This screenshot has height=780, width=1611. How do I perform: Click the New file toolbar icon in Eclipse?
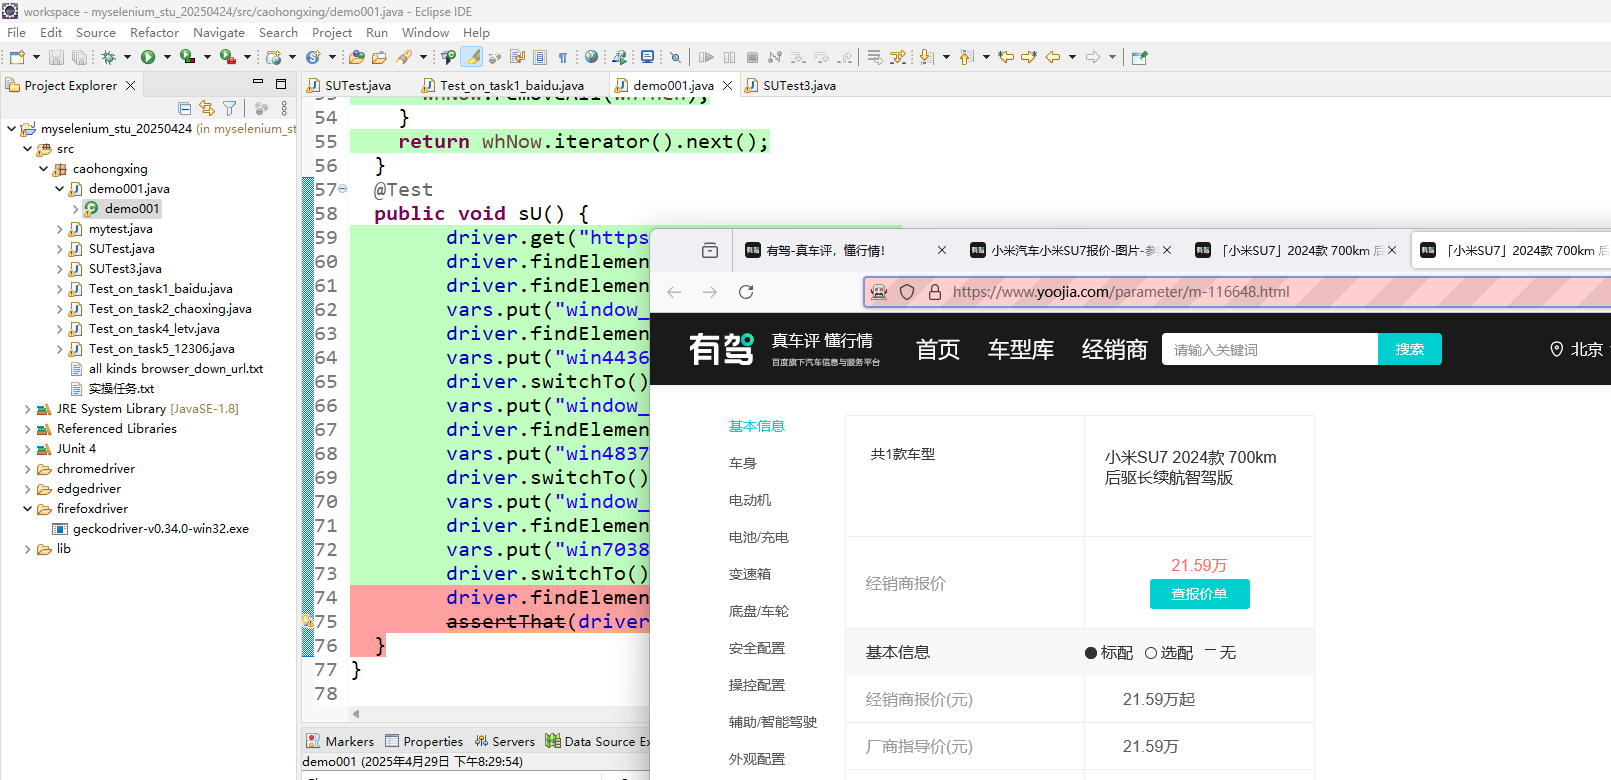17,57
